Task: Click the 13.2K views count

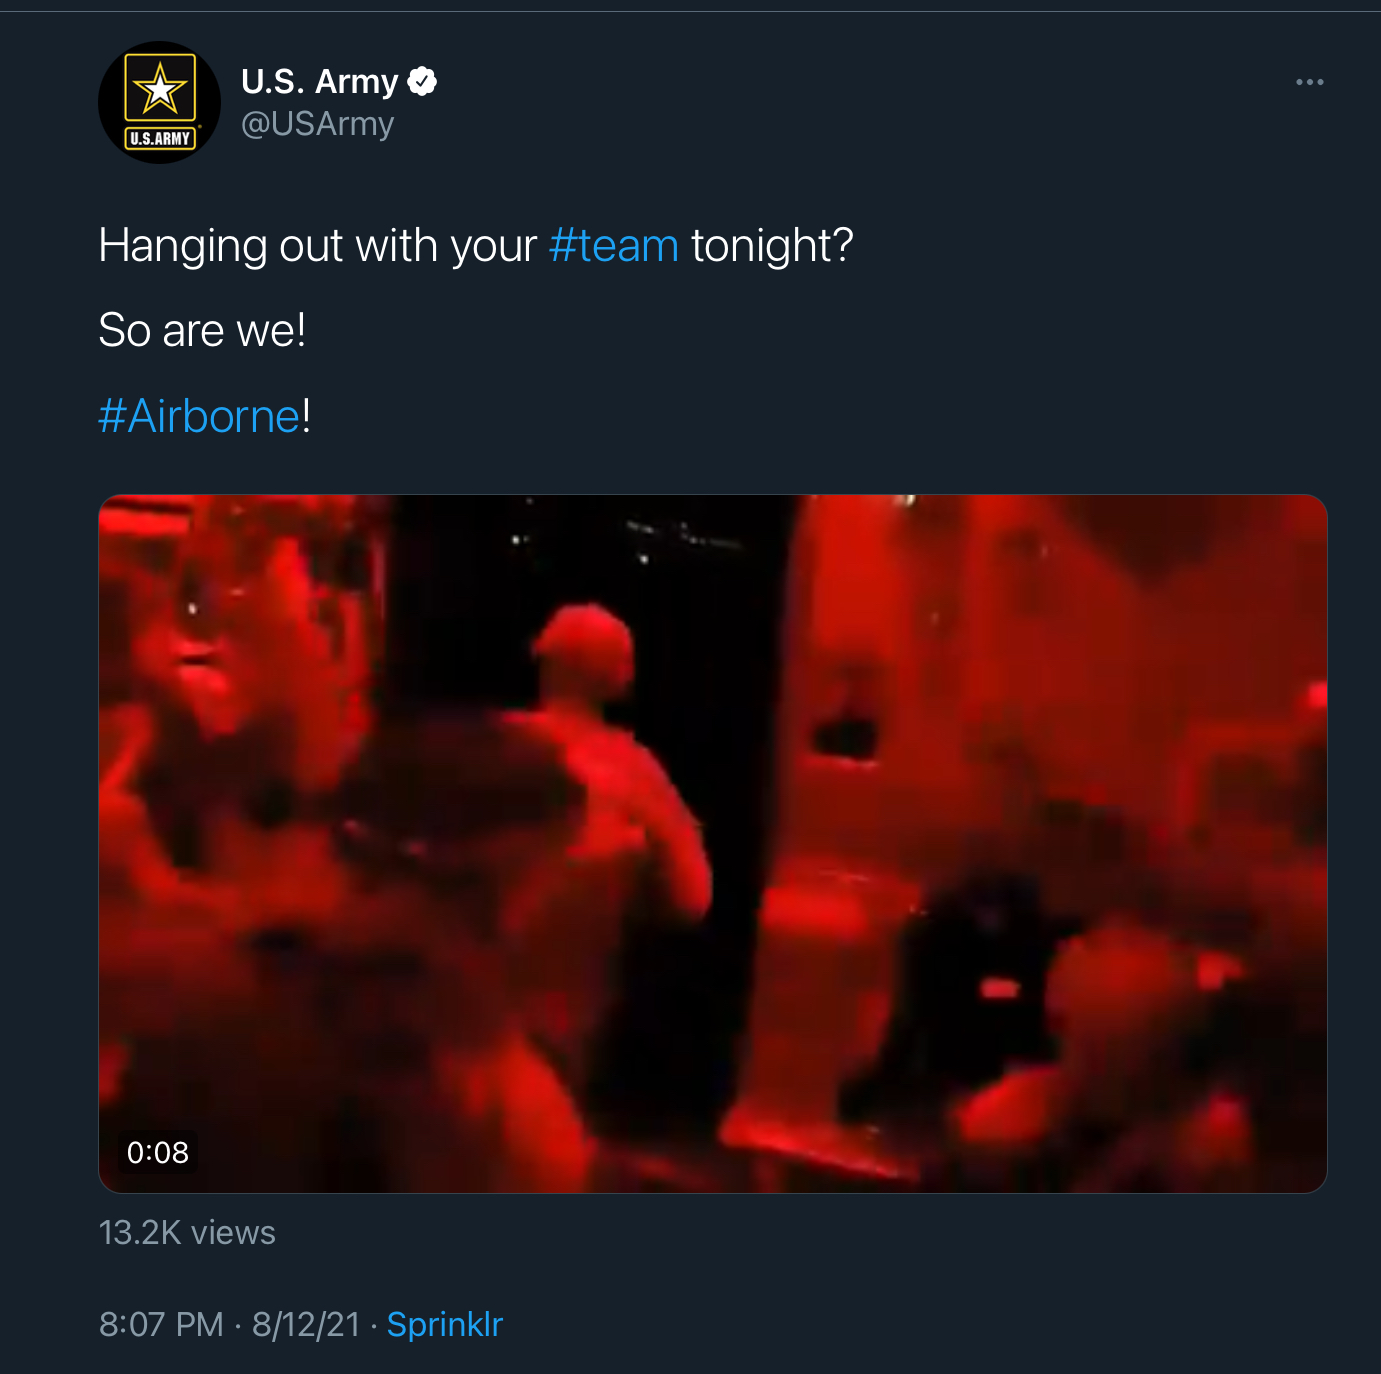Action: [x=187, y=1233]
